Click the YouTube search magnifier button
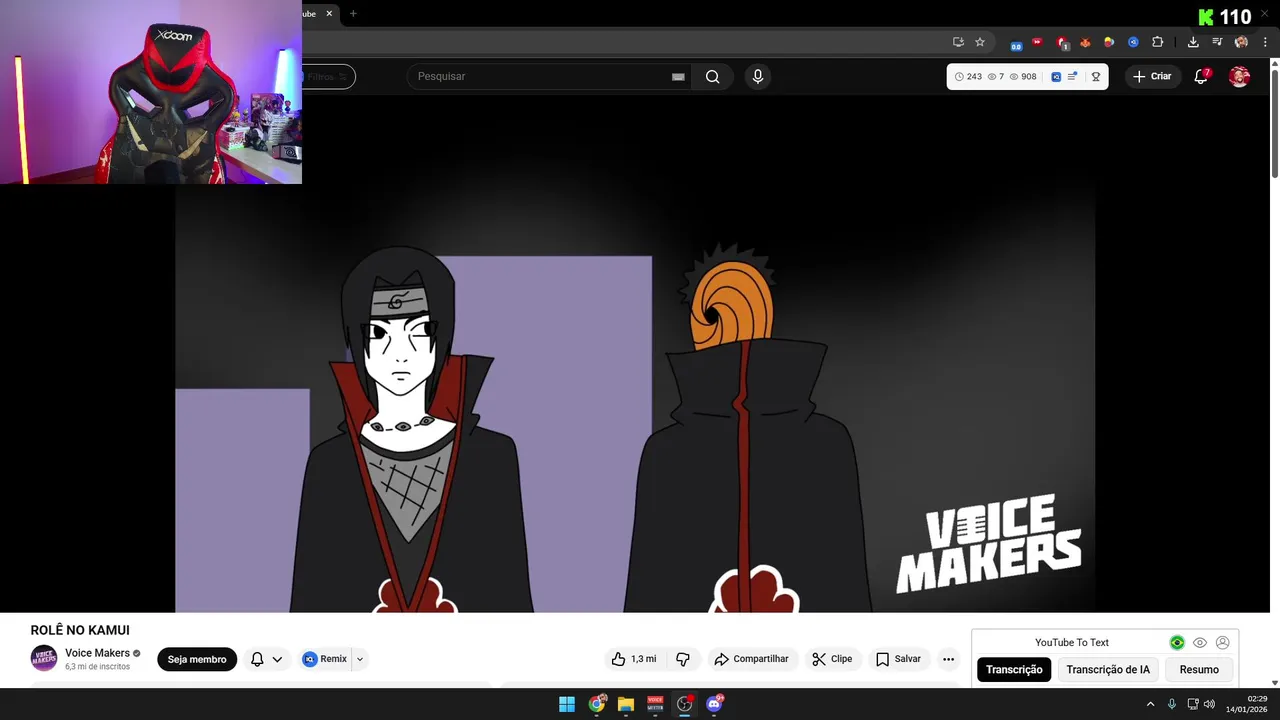 [x=712, y=77]
